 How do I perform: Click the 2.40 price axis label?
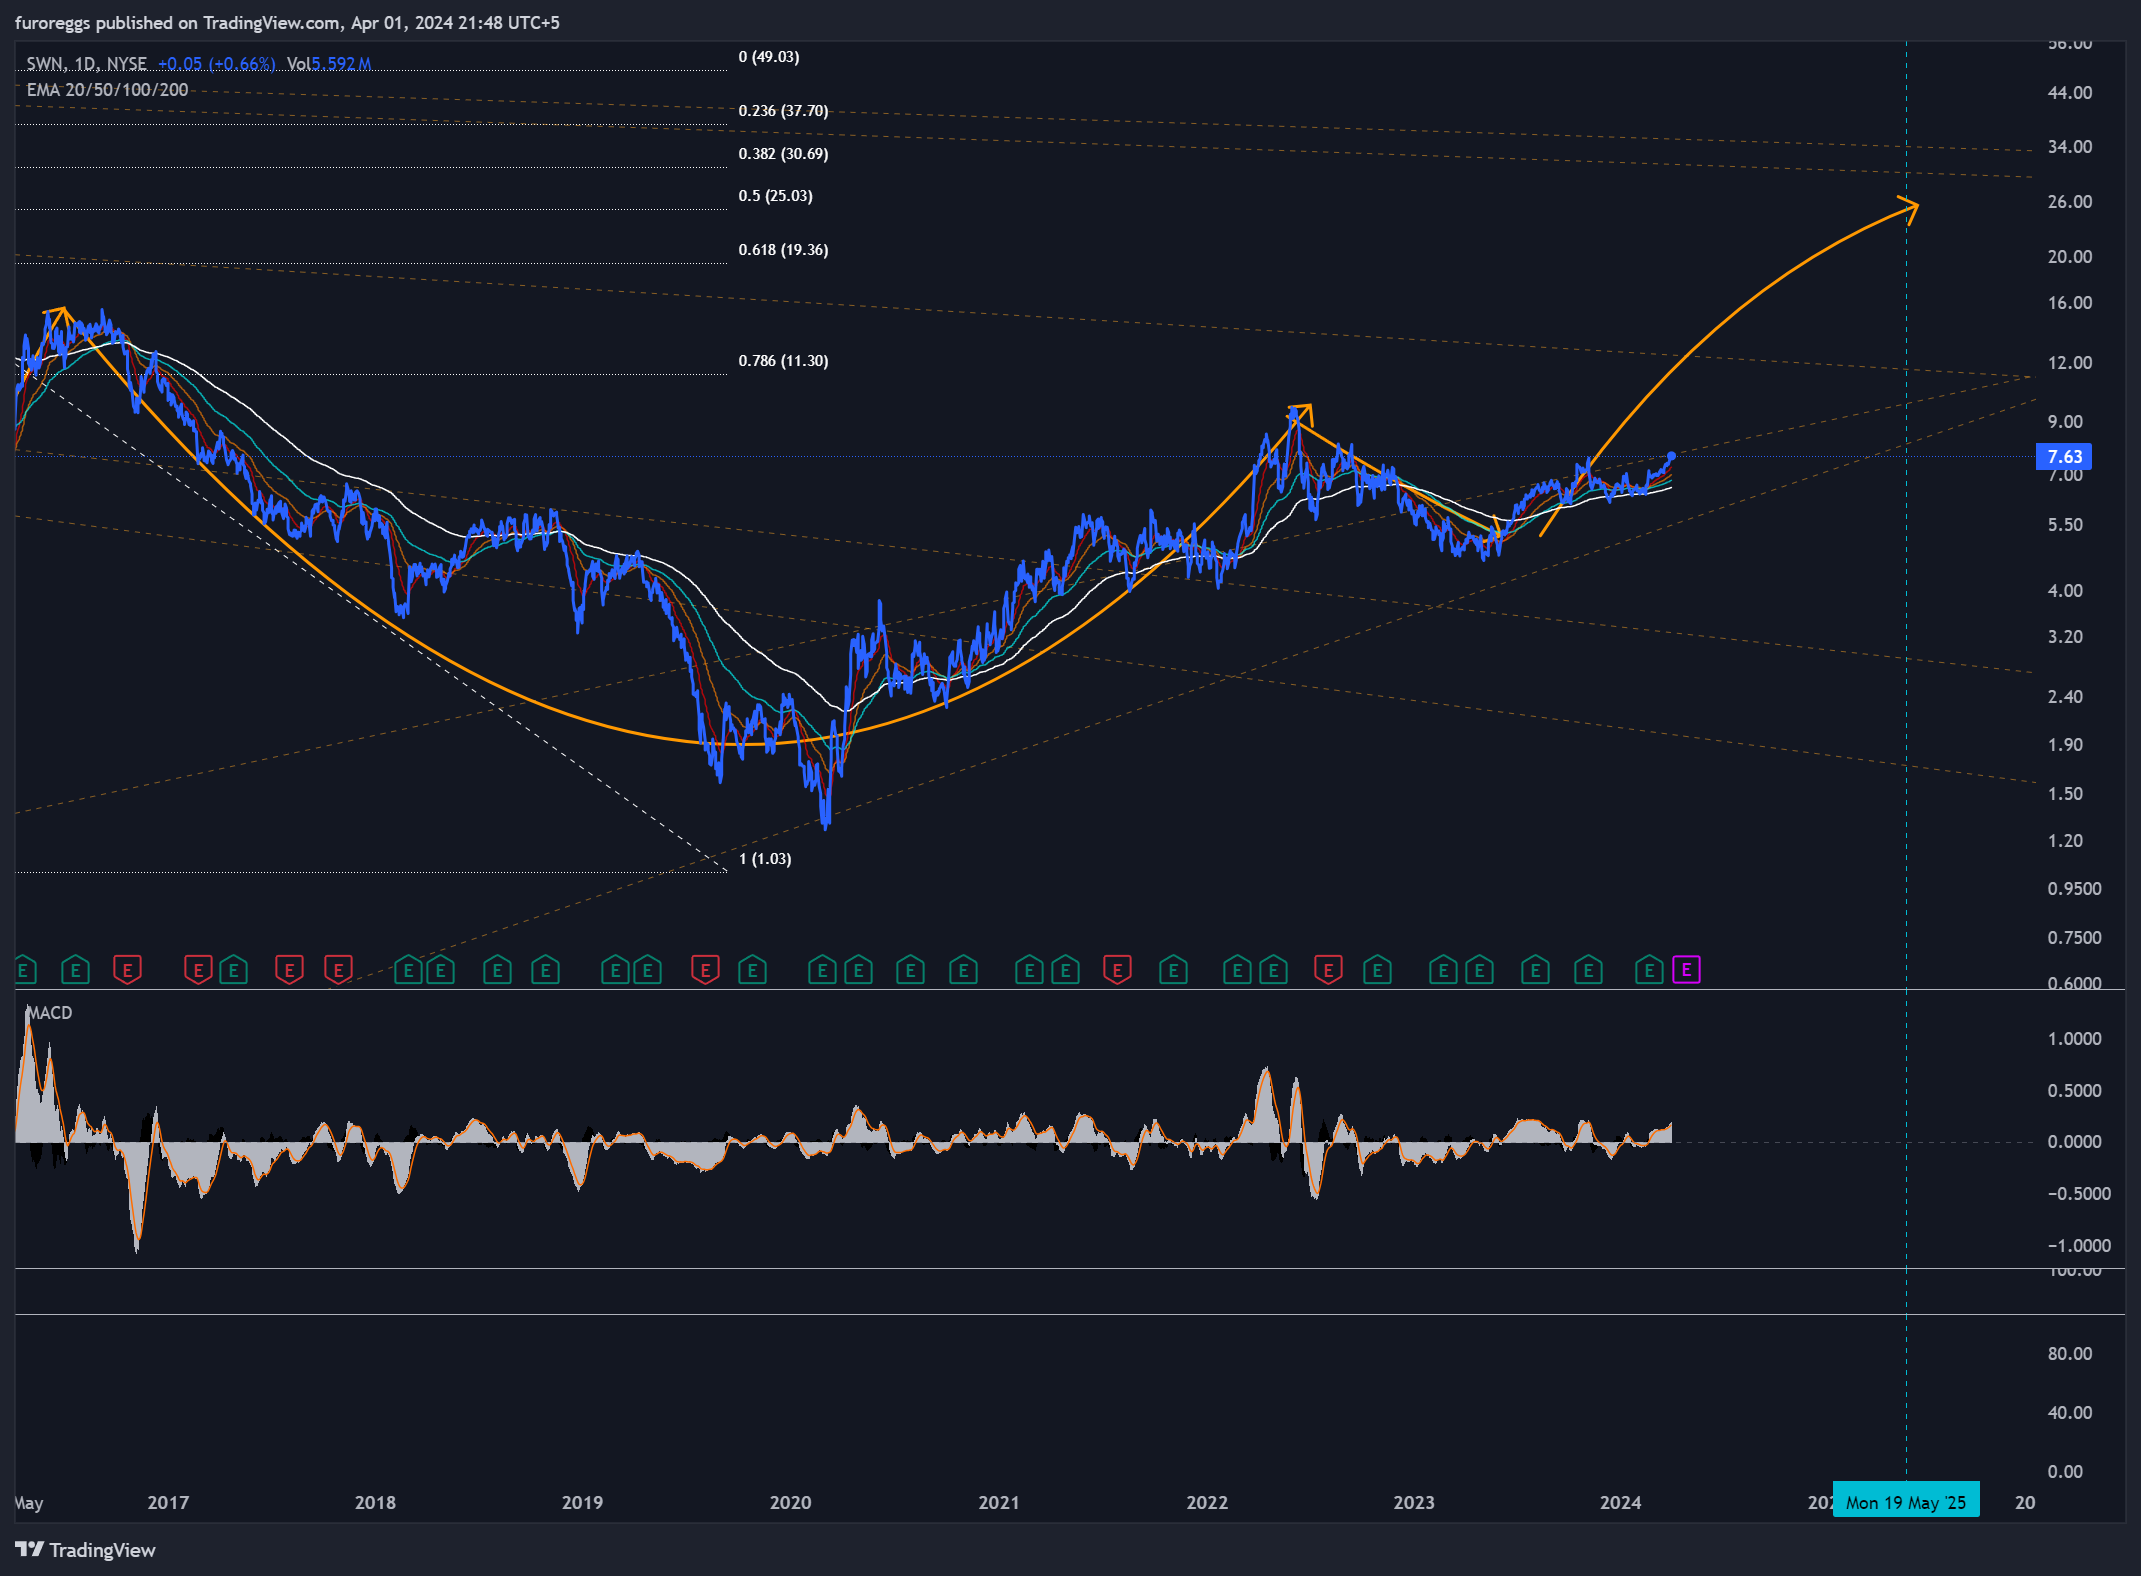(x=2065, y=697)
